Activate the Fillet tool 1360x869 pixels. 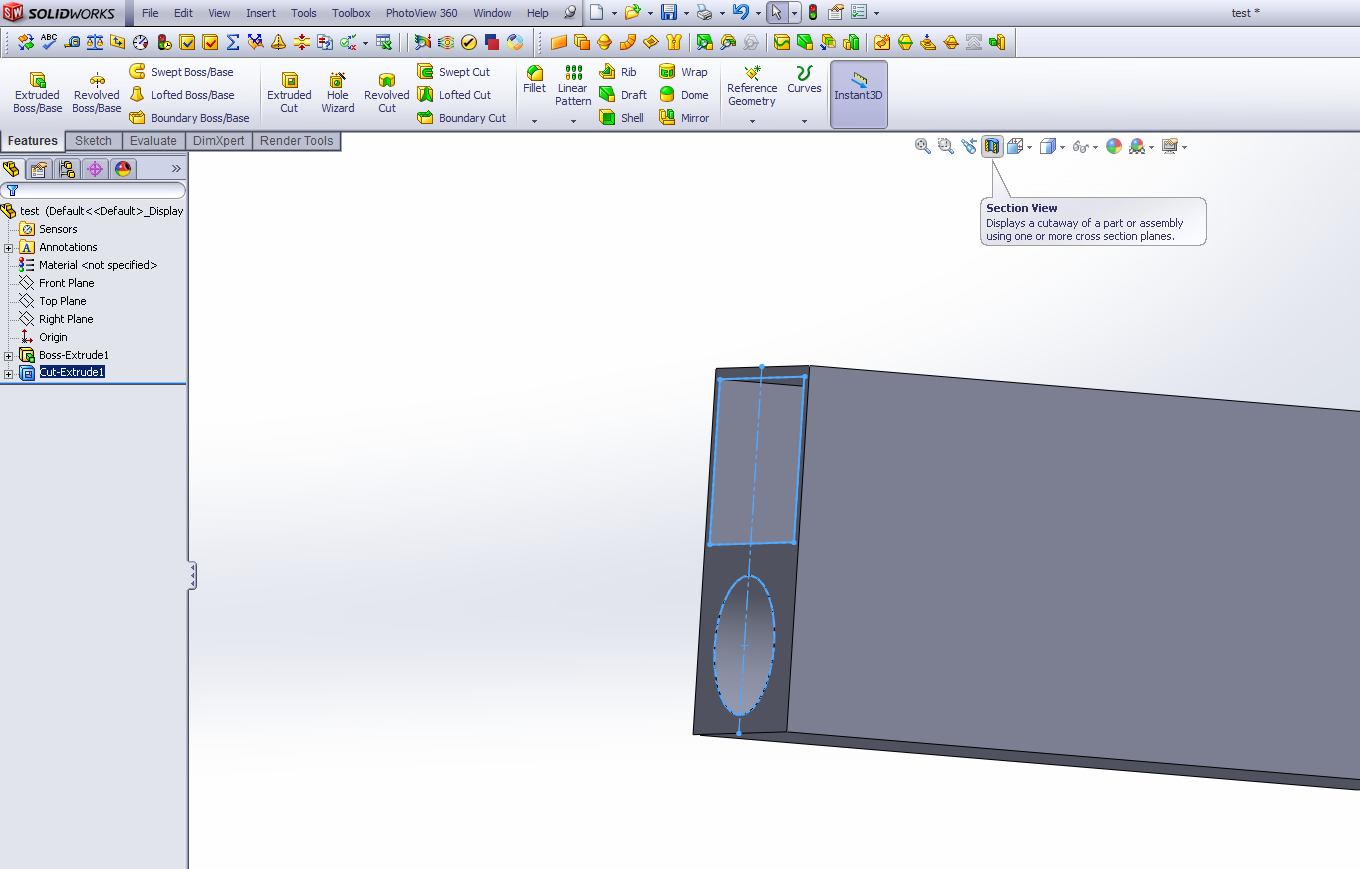coord(534,79)
